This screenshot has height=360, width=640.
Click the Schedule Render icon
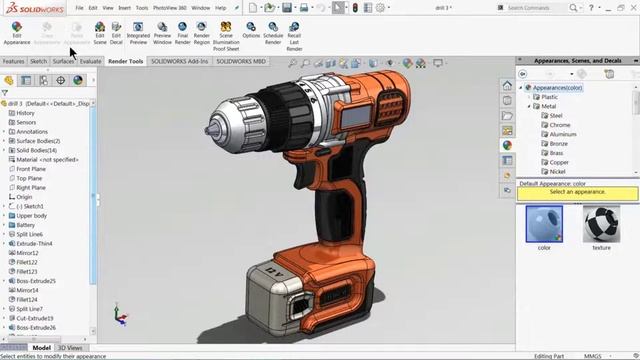273,33
